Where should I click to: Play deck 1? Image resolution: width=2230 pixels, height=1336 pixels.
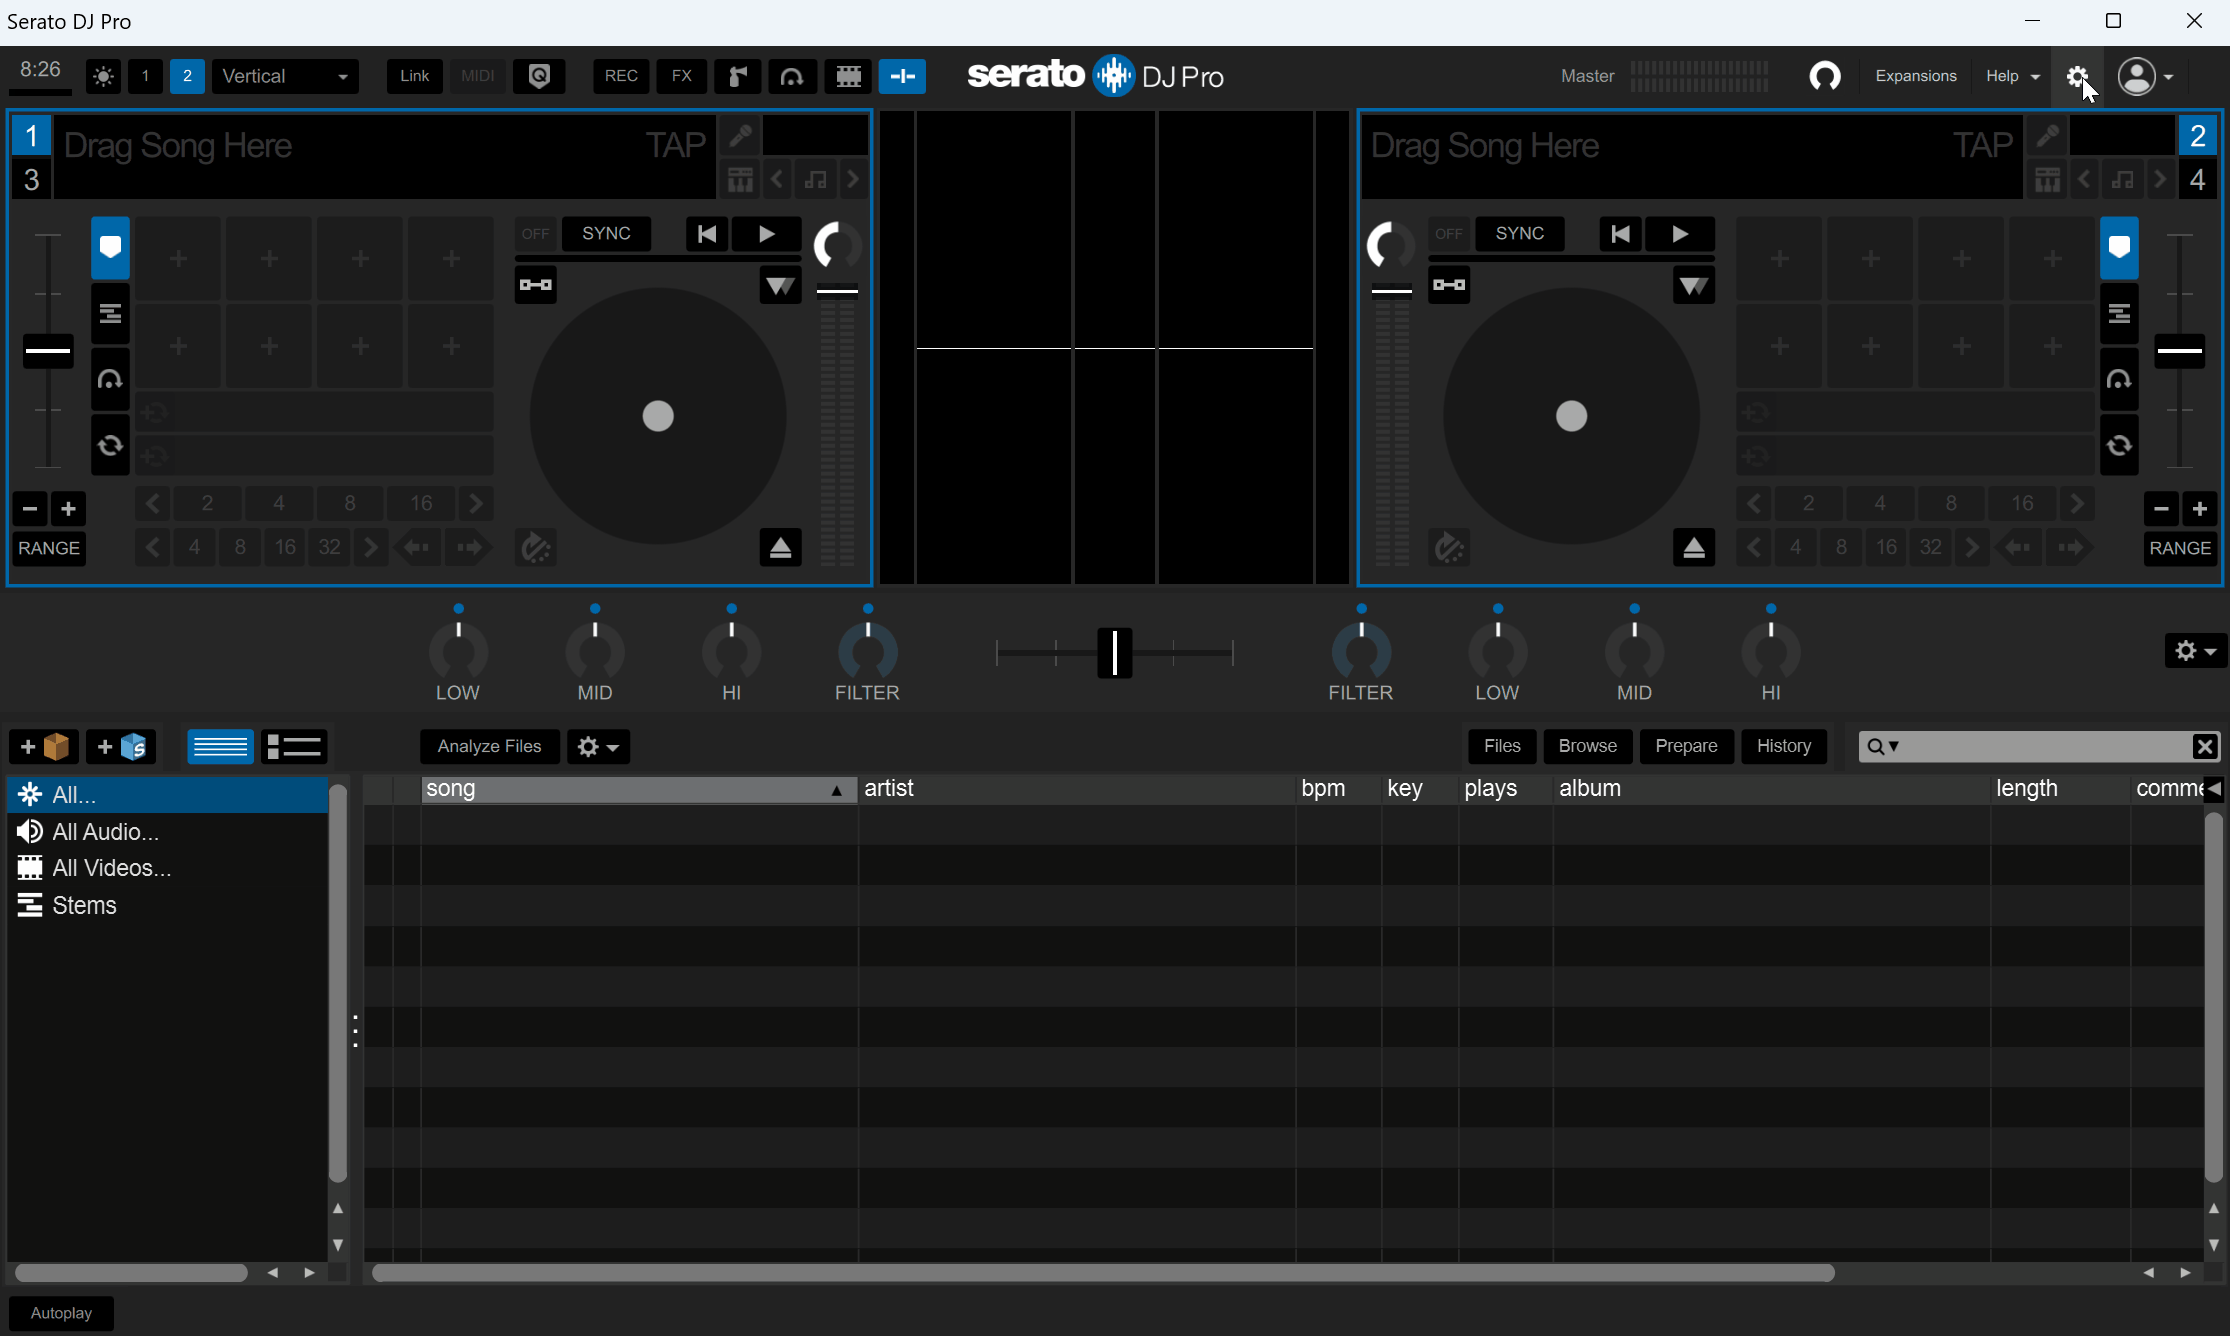click(x=766, y=234)
